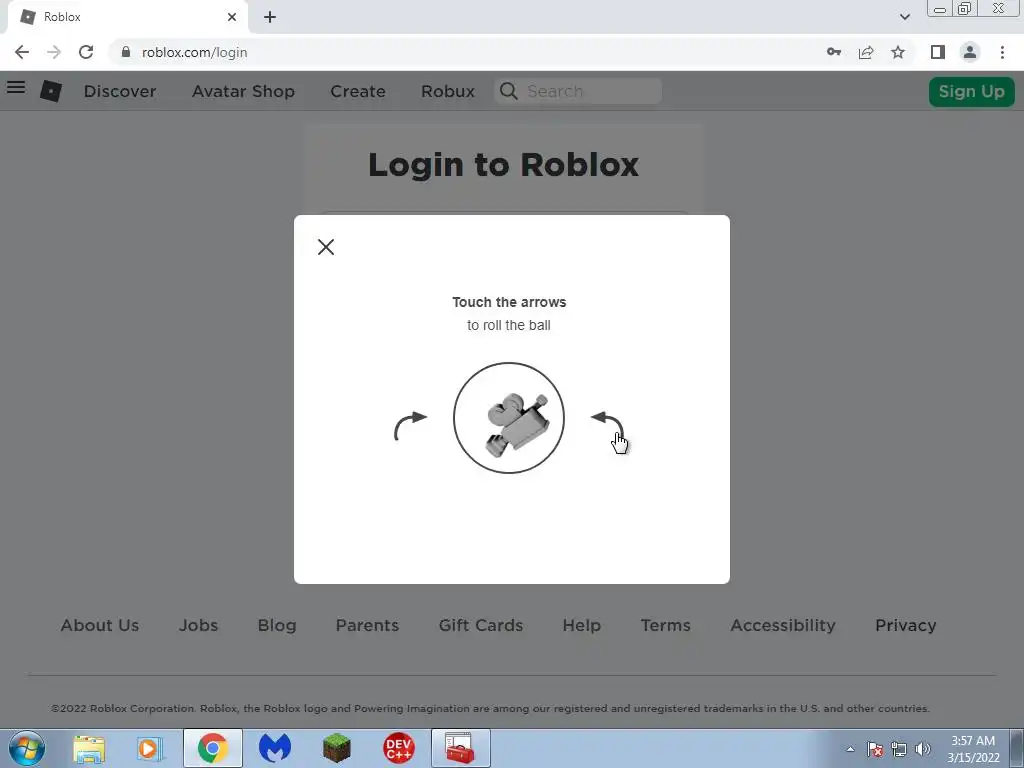
Task: Open the Jobs footer link
Action: tap(199, 625)
